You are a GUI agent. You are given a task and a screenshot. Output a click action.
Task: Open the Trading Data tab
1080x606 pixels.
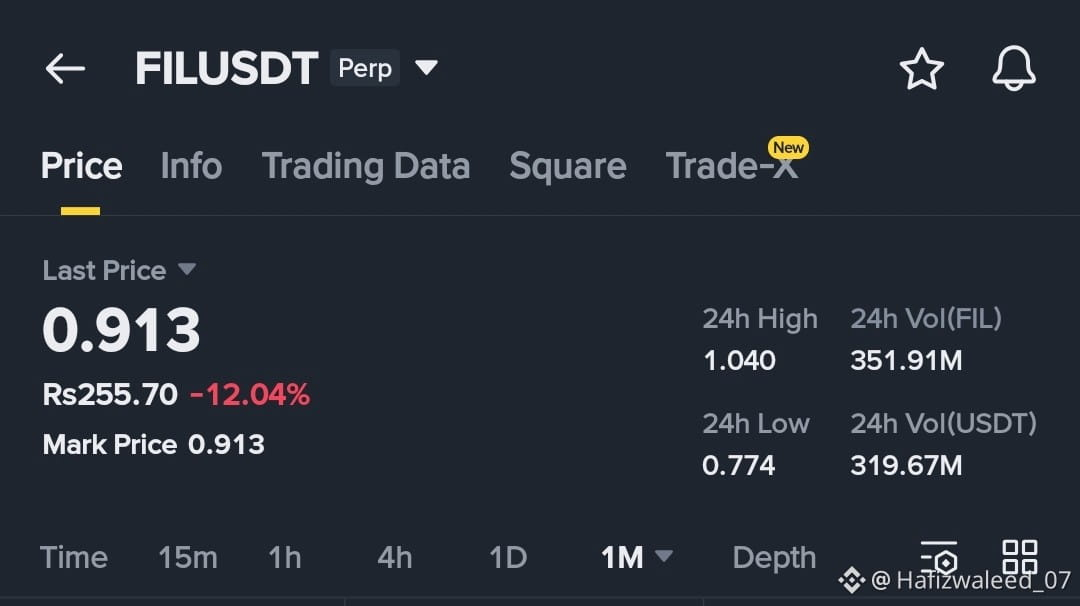pos(365,166)
